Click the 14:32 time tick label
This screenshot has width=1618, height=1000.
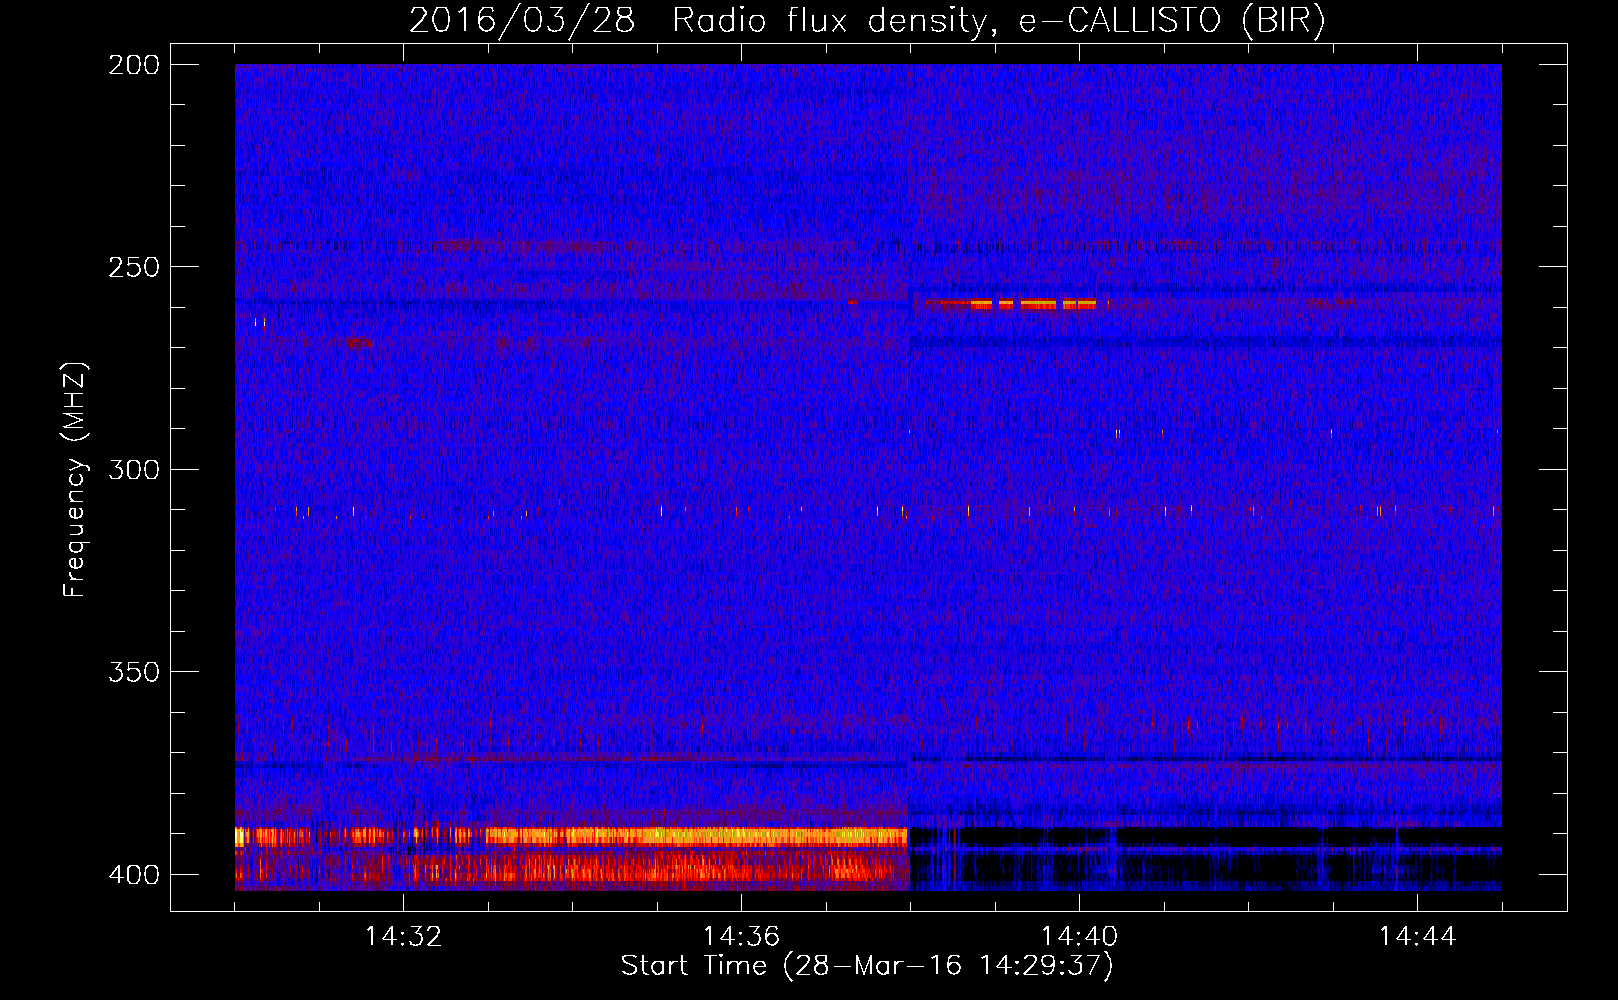403,937
